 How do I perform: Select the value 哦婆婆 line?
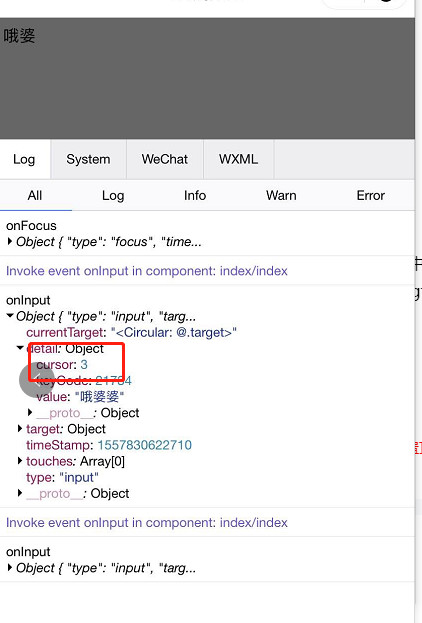click(x=80, y=397)
